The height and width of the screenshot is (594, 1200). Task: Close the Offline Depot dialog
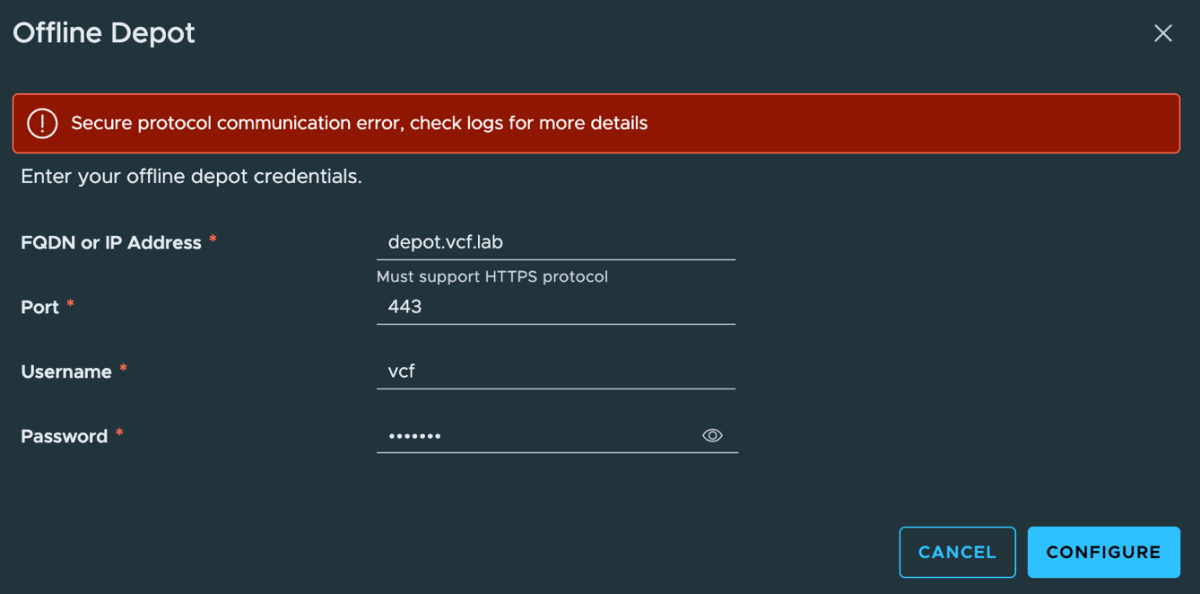[x=1163, y=33]
